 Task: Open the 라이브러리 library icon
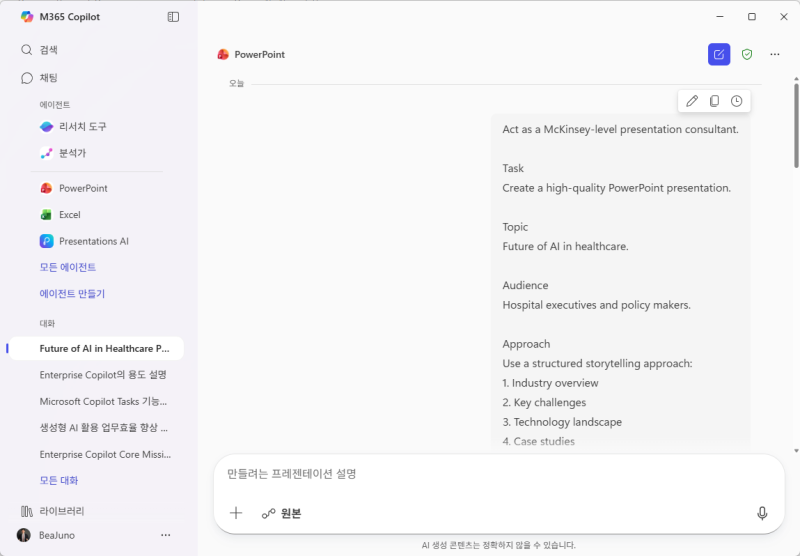(27, 511)
